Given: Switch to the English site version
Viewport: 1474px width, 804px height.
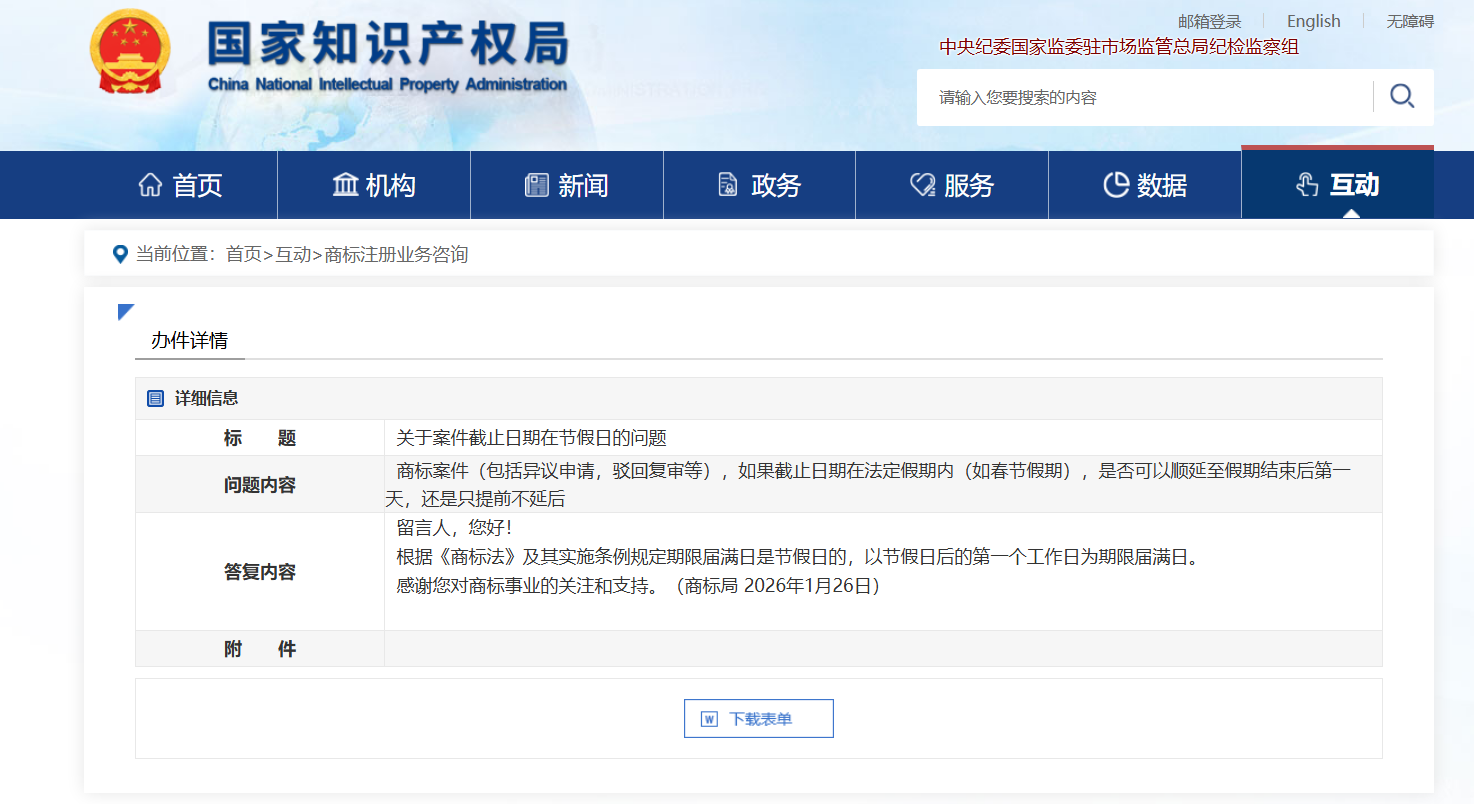Looking at the screenshot, I should [1313, 21].
